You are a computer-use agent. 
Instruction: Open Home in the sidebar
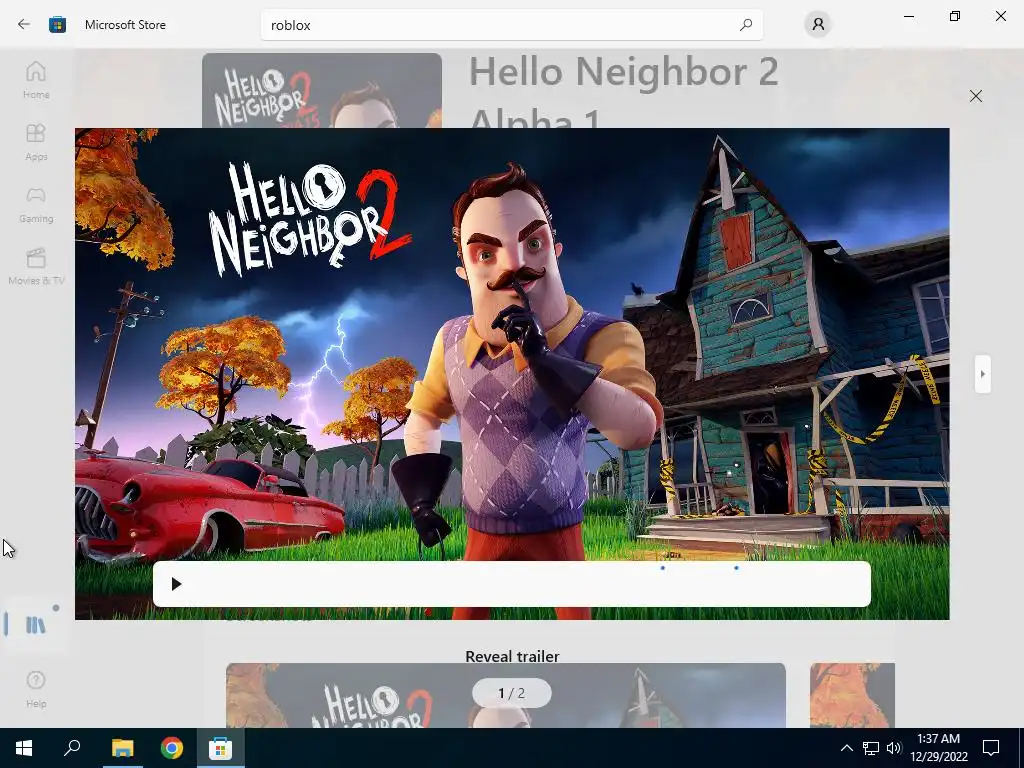(36, 80)
